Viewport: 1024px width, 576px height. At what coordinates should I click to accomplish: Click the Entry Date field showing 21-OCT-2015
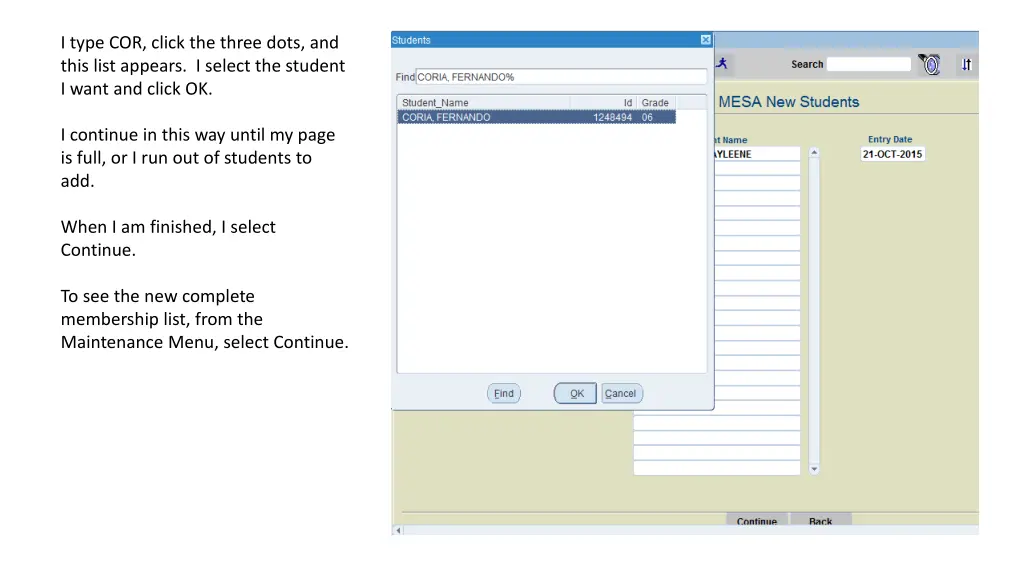[x=892, y=154]
